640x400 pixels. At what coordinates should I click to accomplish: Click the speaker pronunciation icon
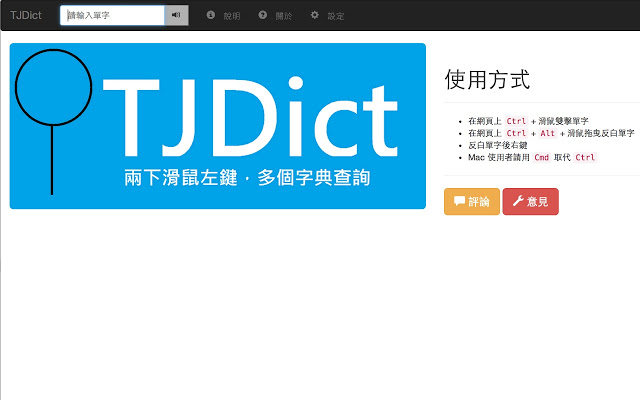[x=176, y=16]
